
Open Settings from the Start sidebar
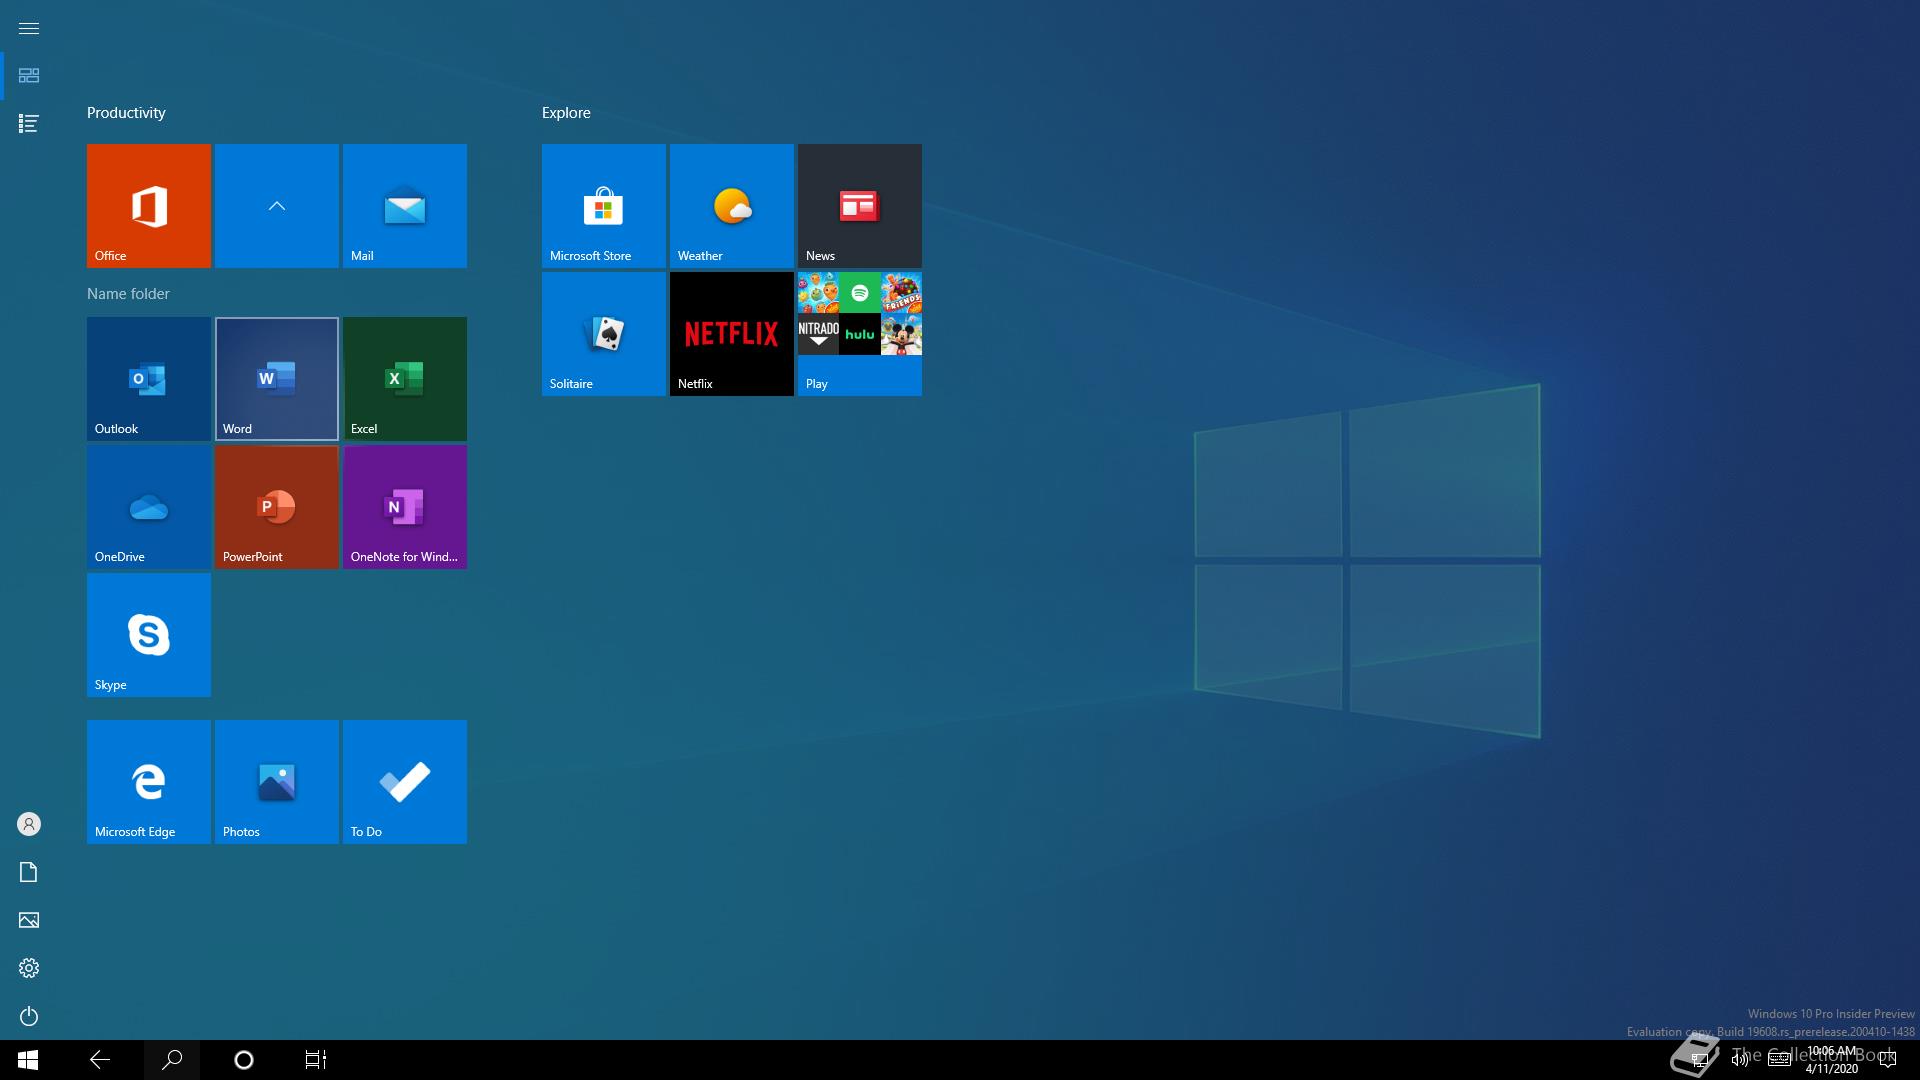point(29,968)
